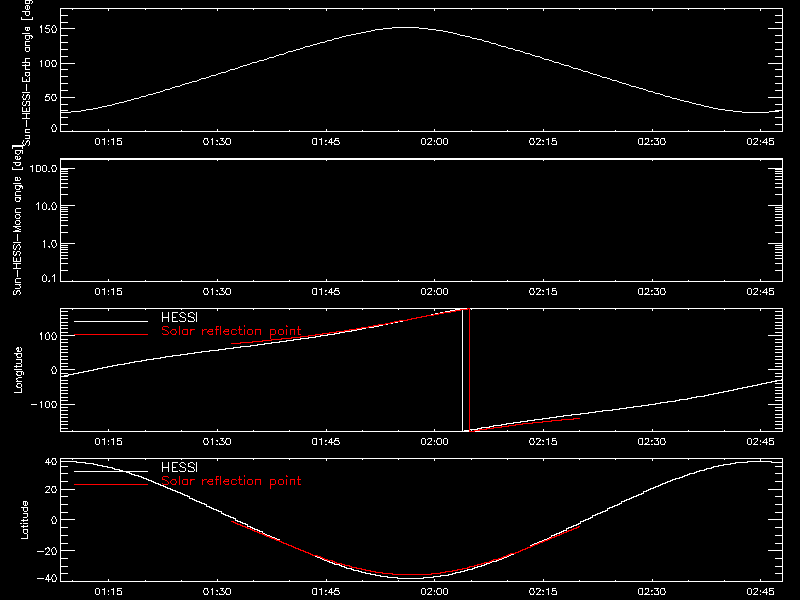Pick 01:15 label under the Latitude plot
The height and width of the screenshot is (600, 800).
[x=108, y=592]
